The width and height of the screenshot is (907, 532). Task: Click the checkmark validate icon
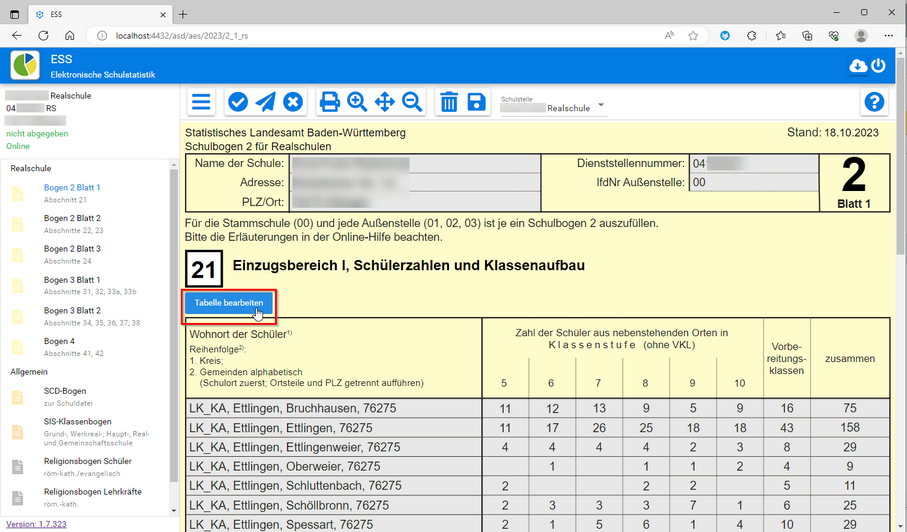click(x=238, y=102)
